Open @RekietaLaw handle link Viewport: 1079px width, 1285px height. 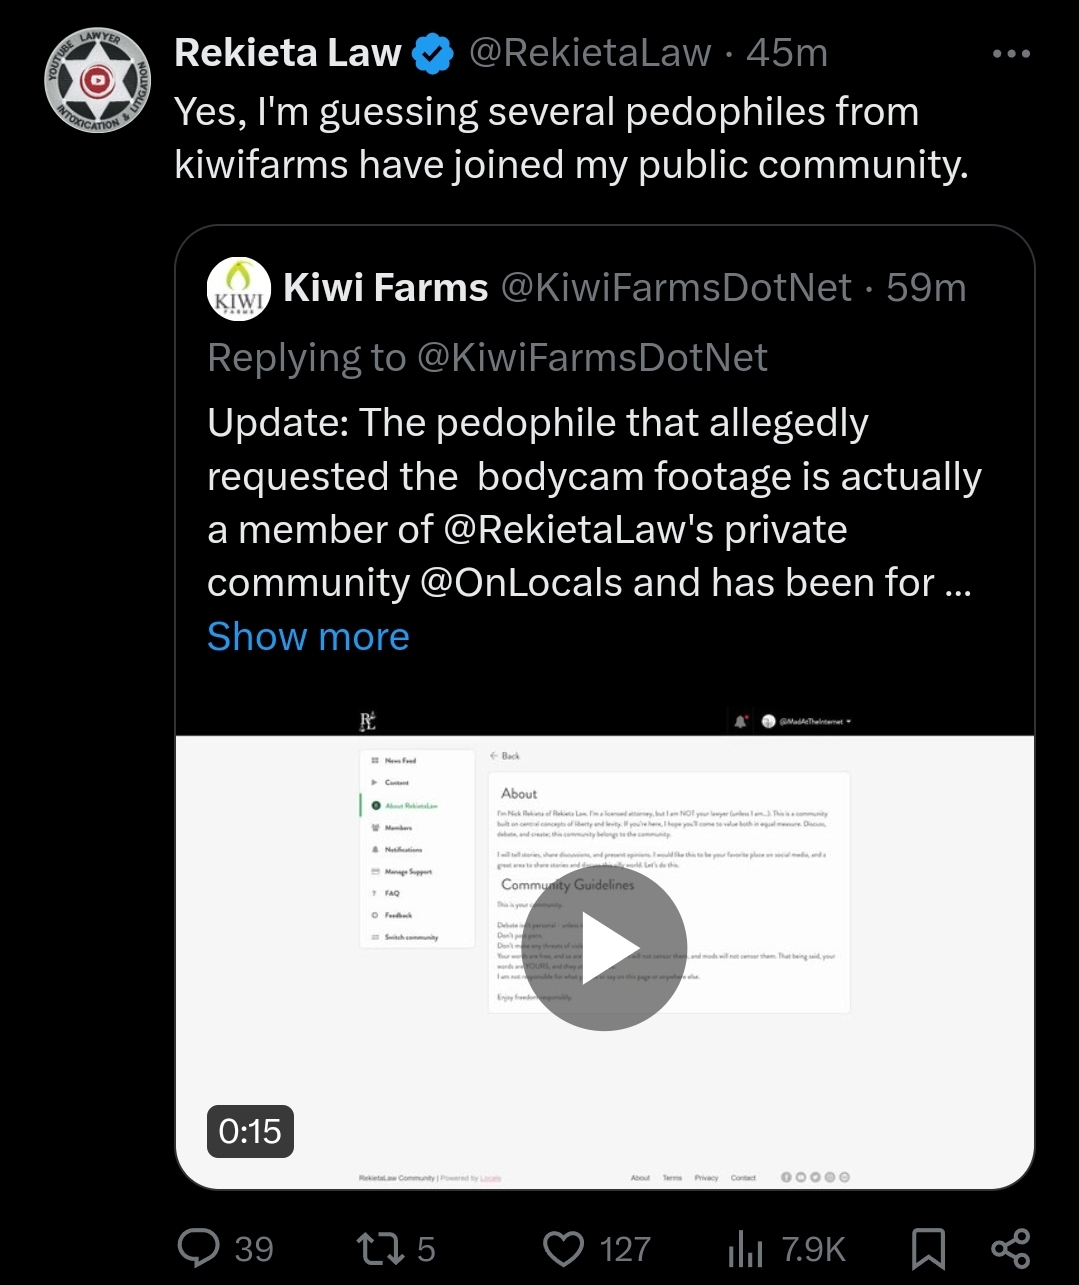pos(590,53)
